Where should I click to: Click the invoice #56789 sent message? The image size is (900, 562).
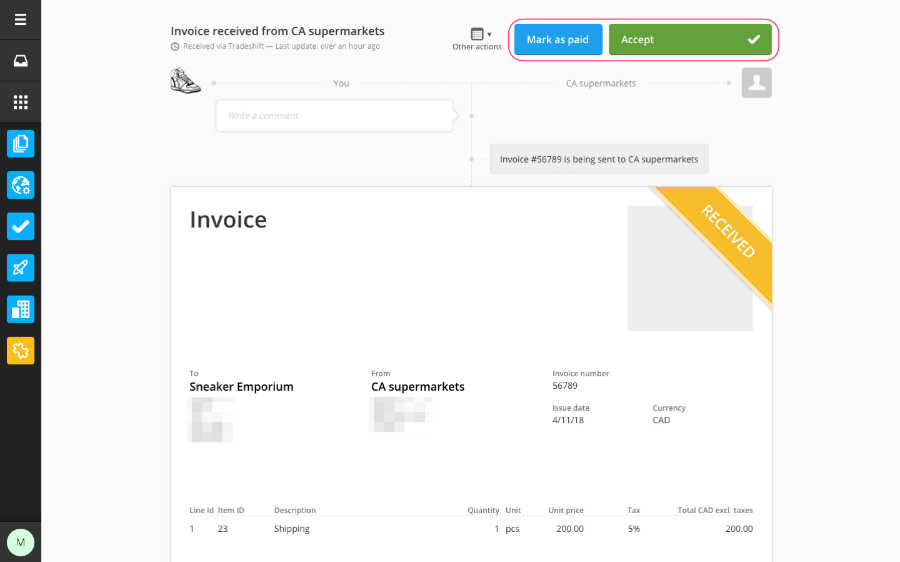click(599, 159)
